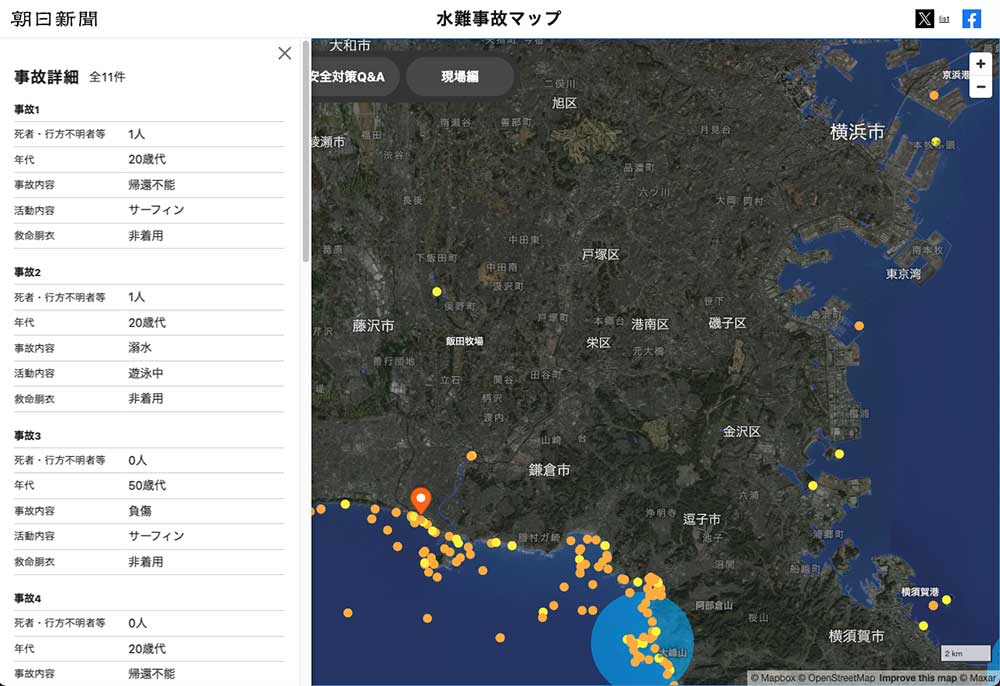
Task: Click the 東京湾 map label
Action: [903, 274]
